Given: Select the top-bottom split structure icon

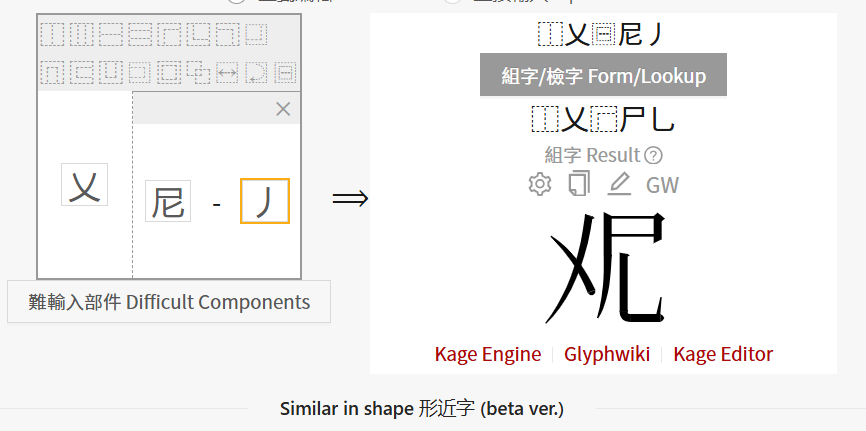Looking at the screenshot, I should (111, 35).
